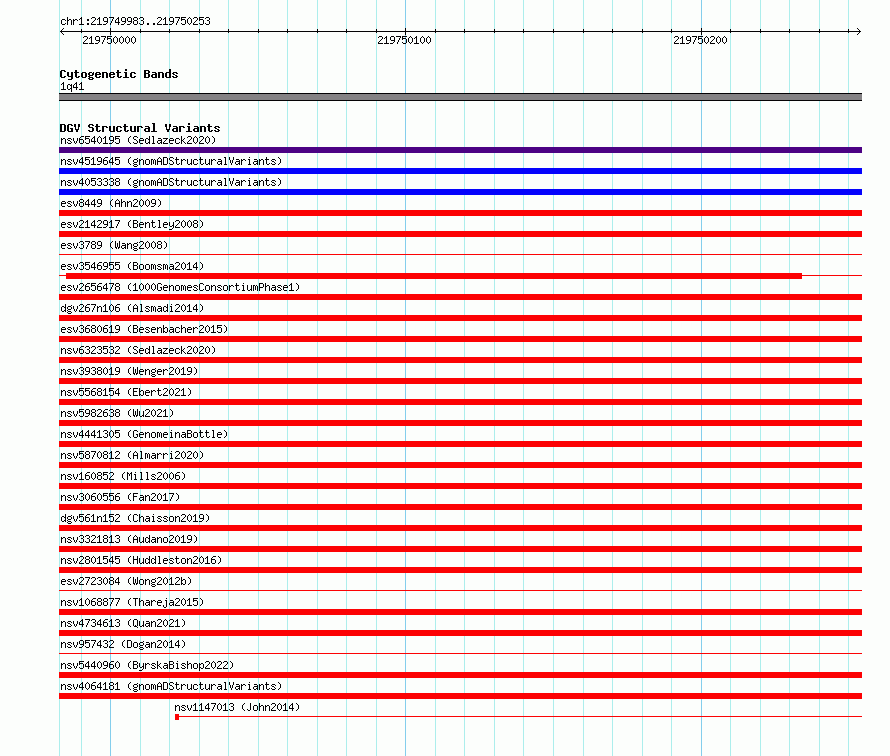Click ruler position 219750000

click(110, 40)
